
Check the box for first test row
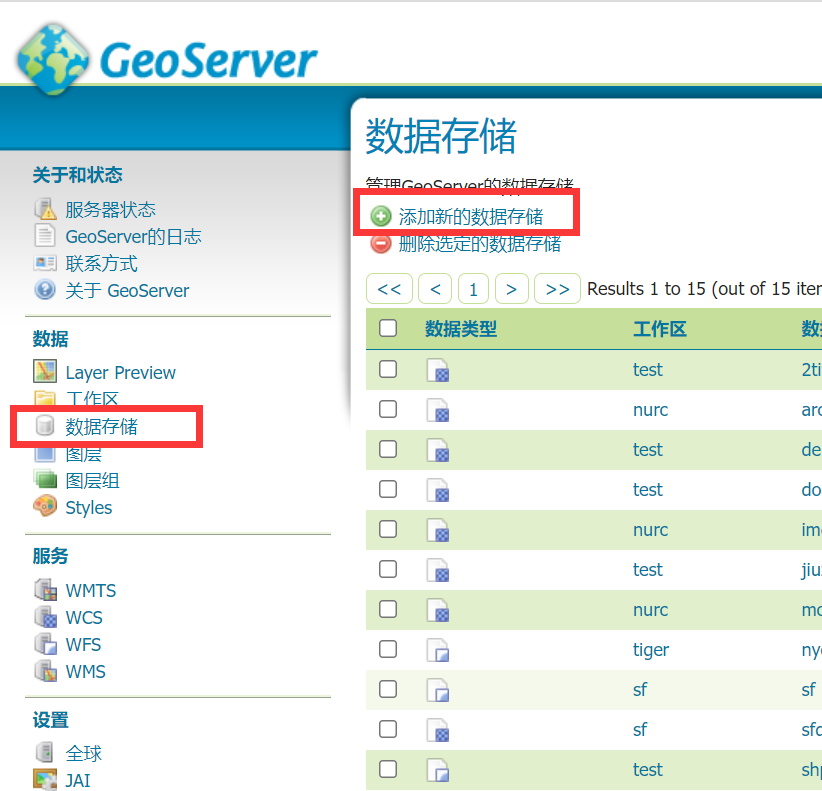coord(388,369)
